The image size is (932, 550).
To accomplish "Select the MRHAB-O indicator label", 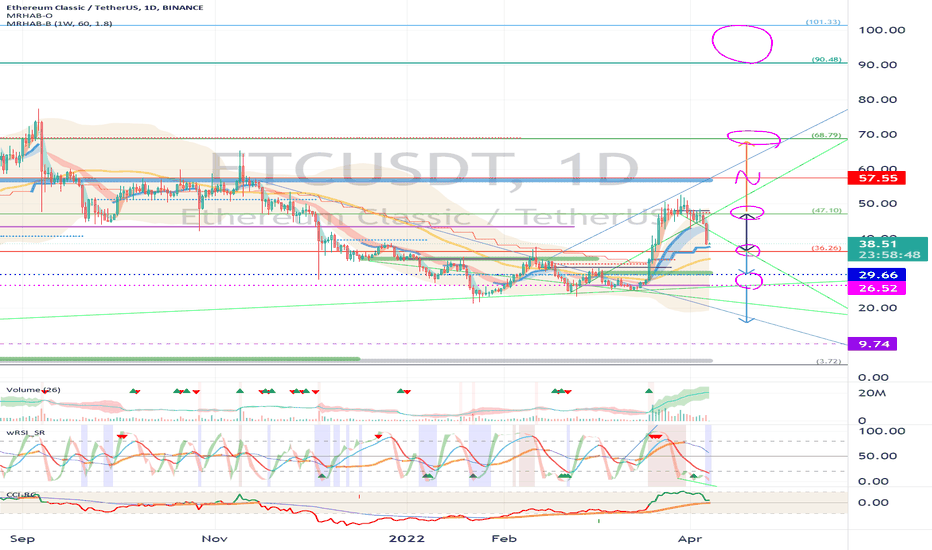I will pos(29,15).
